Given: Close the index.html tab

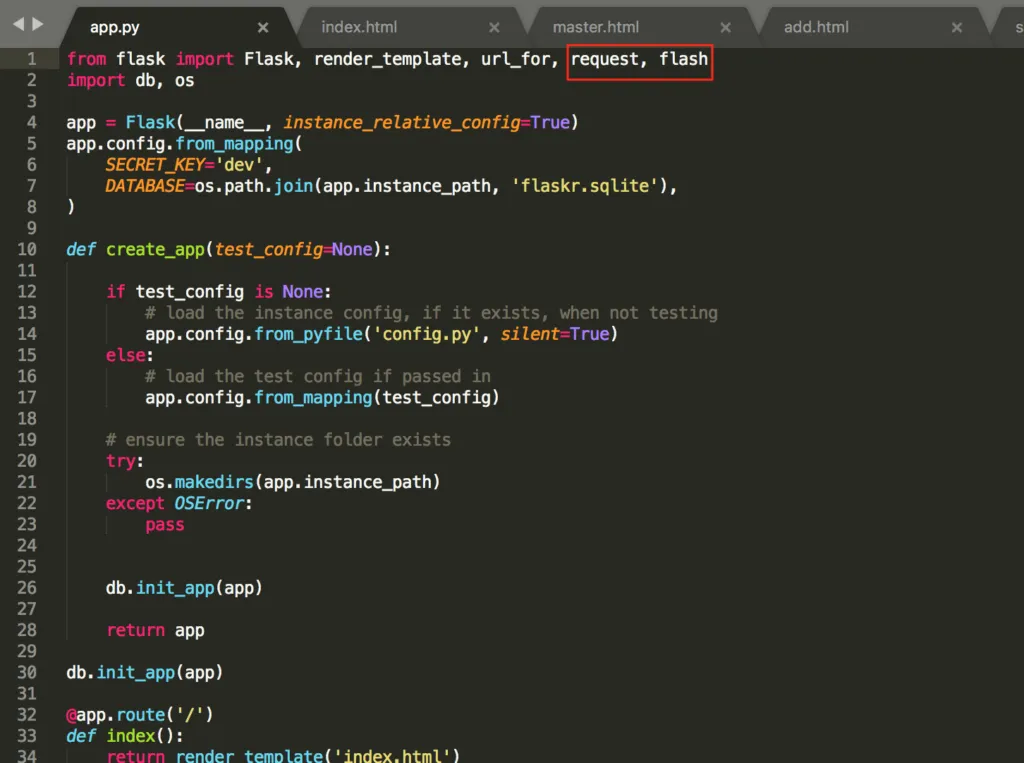Looking at the screenshot, I should tap(494, 27).
